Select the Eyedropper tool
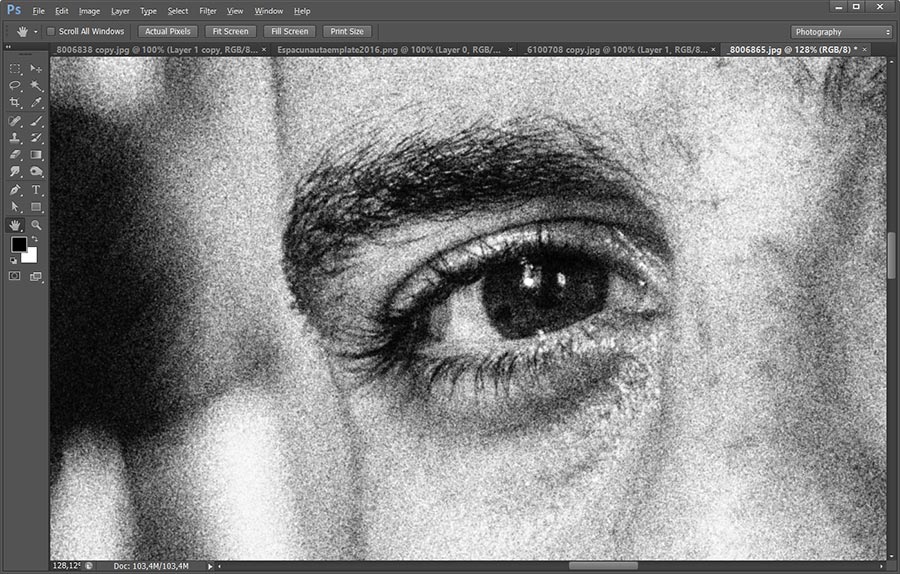Image resolution: width=900 pixels, height=574 pixels. (x=36, y=103)
